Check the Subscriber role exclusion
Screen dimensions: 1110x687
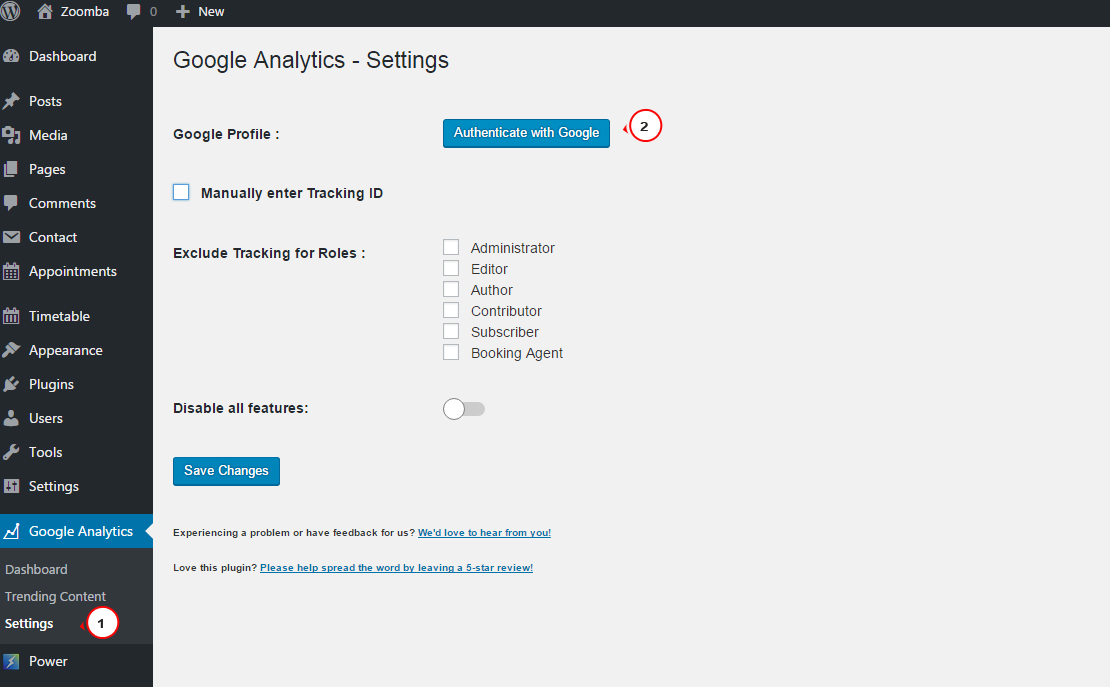click(451, 331)
